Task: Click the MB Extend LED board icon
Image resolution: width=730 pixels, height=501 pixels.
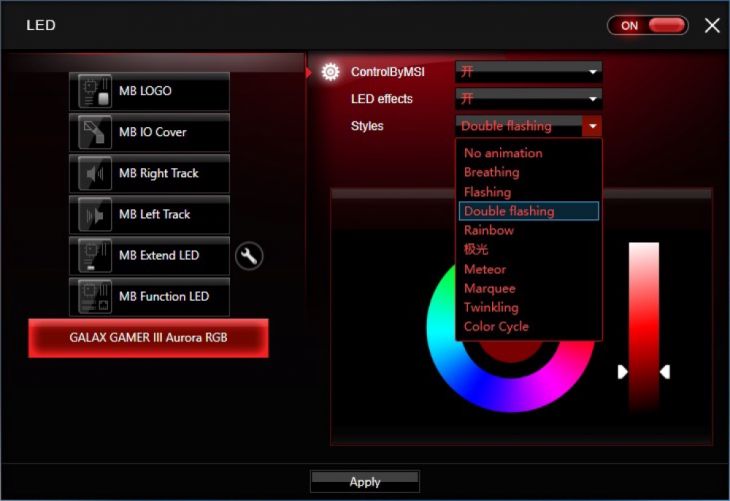Action: coord(95,256)
